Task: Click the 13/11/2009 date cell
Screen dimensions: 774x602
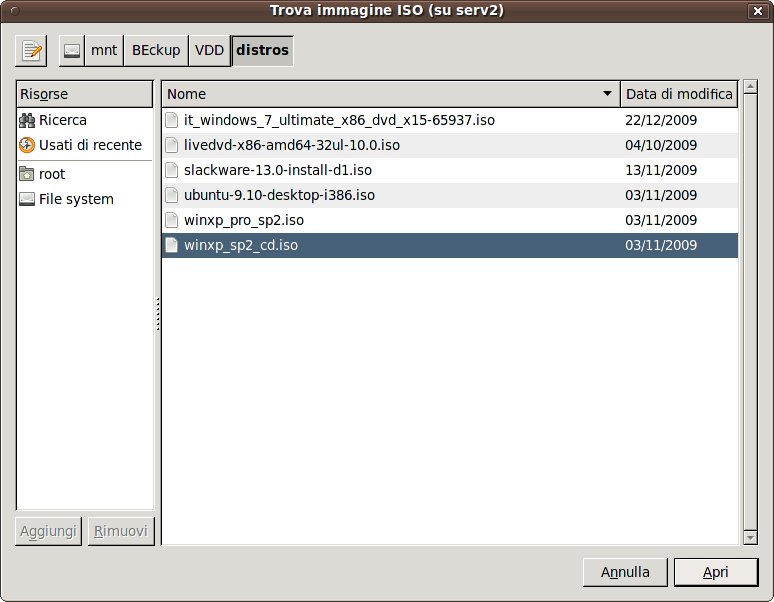Action: point(661,170)
